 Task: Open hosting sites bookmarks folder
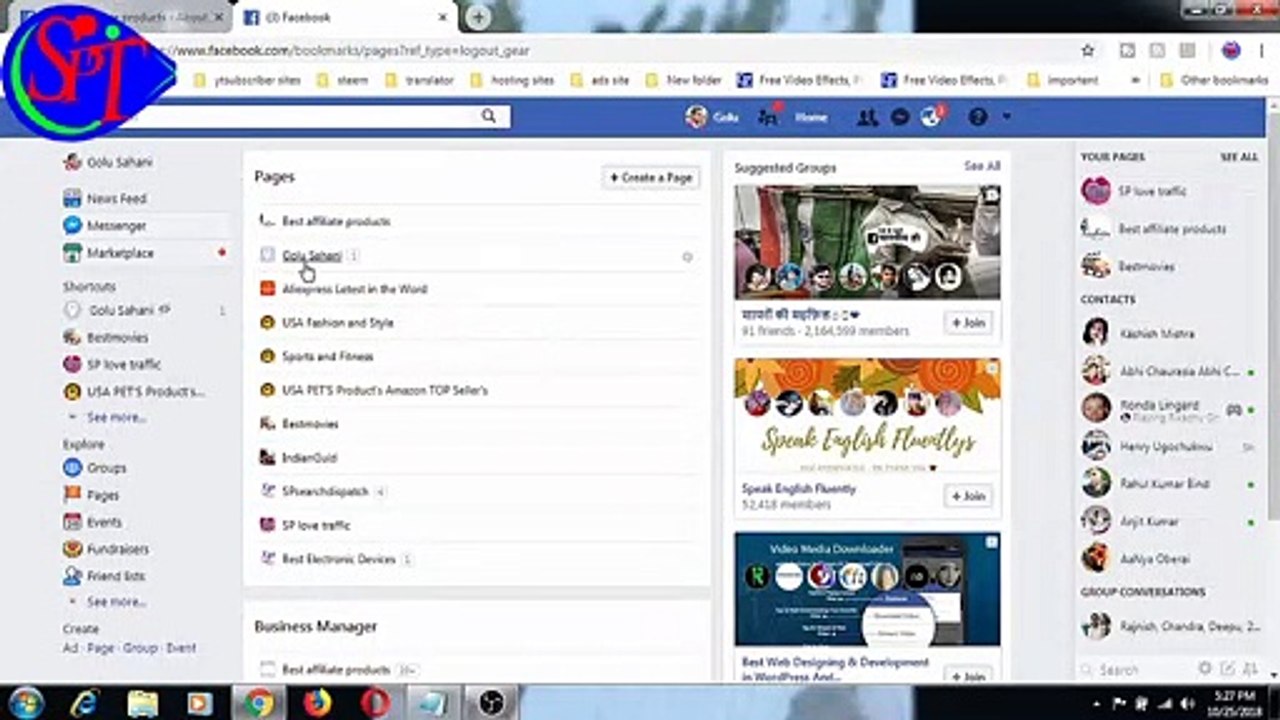(512, 80)
